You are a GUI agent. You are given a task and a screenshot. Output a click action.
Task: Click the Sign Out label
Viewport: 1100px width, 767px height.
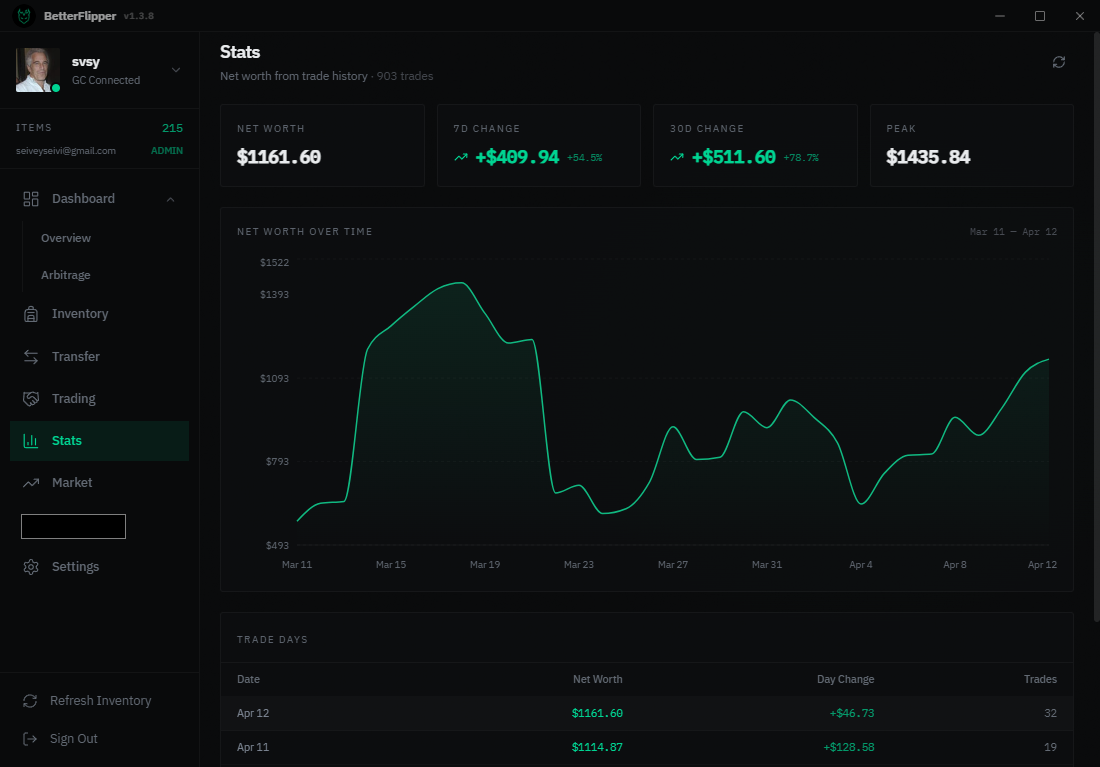point(73,738)
